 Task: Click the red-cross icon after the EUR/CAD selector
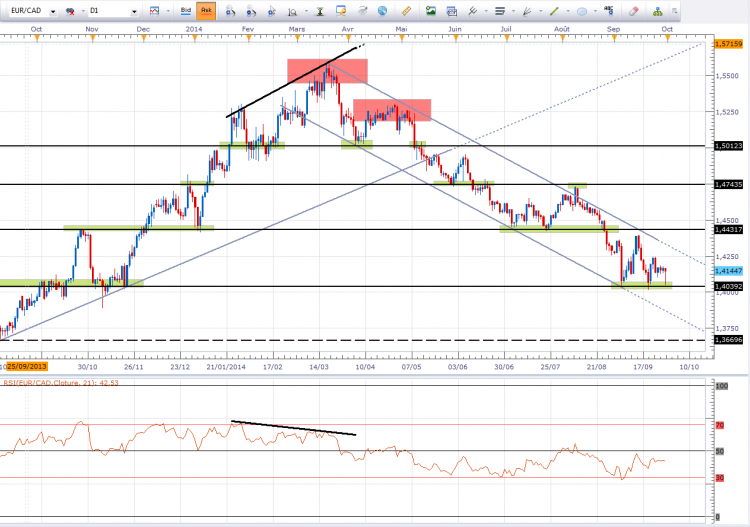[x=70, y=11]
